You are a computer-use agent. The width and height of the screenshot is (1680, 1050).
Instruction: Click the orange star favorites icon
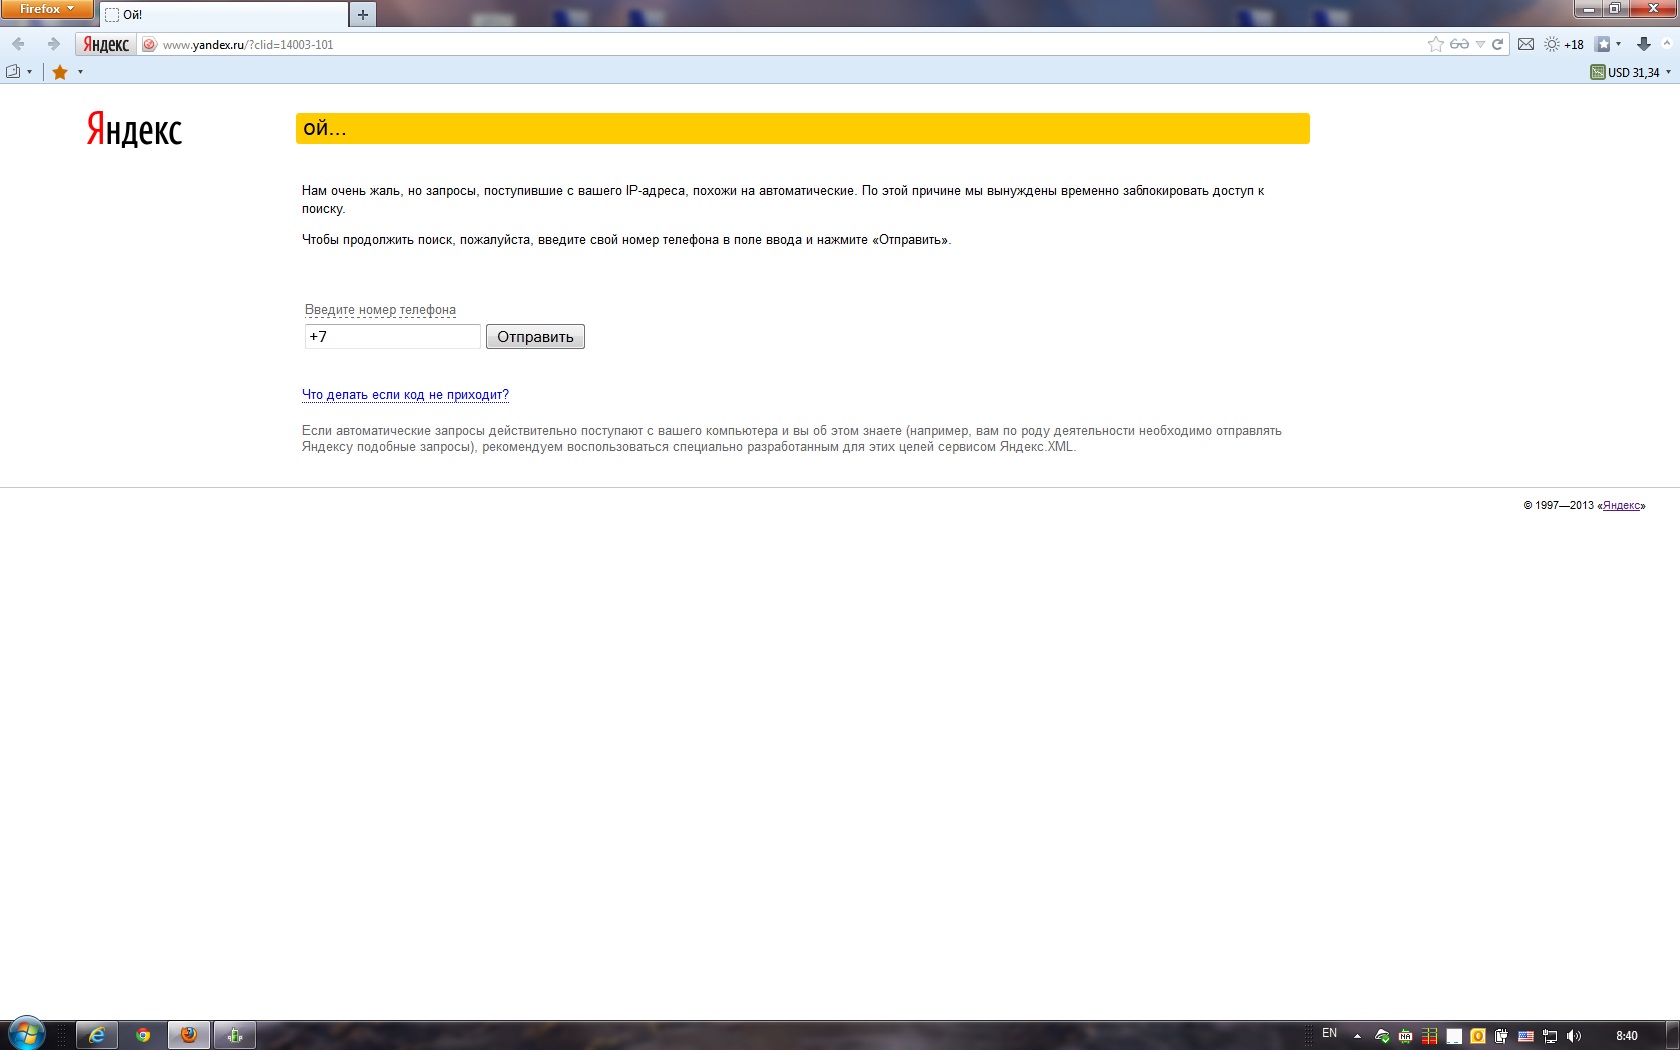60,72
